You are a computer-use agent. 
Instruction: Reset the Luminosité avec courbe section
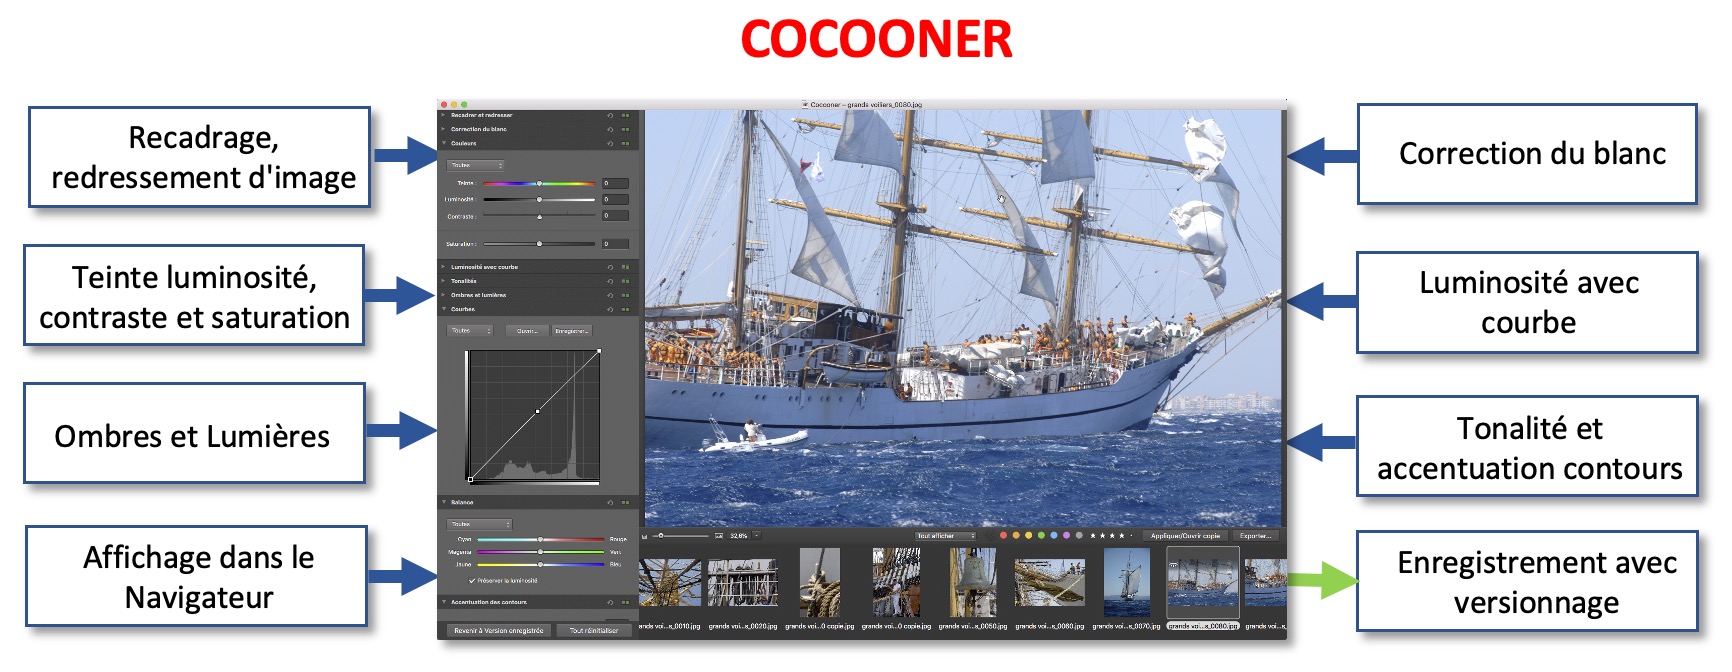tap(610, 267)
